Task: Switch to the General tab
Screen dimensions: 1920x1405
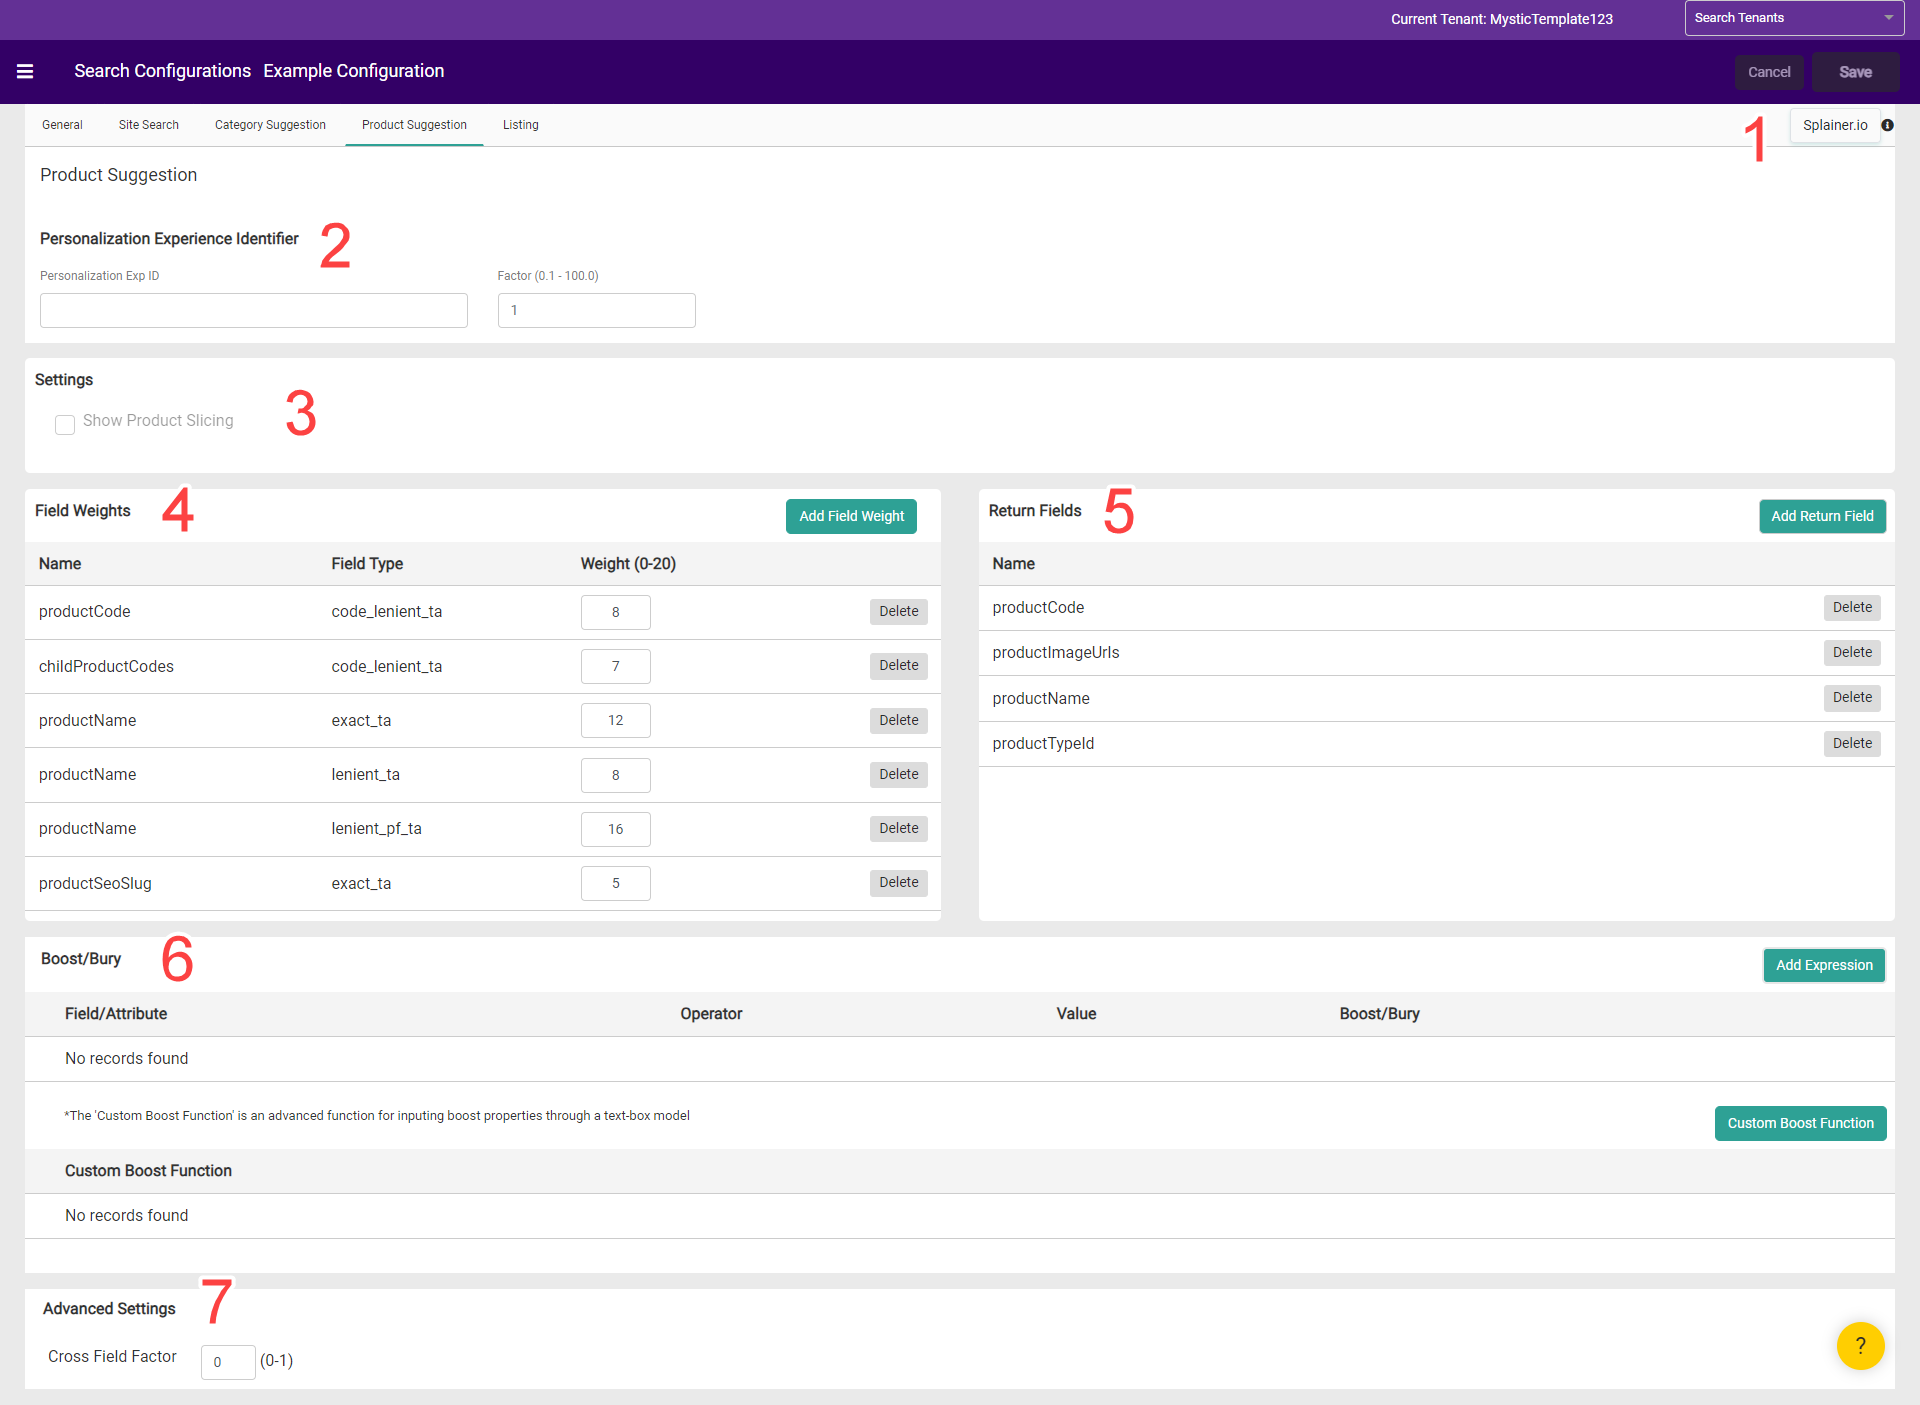Action: 62,124
